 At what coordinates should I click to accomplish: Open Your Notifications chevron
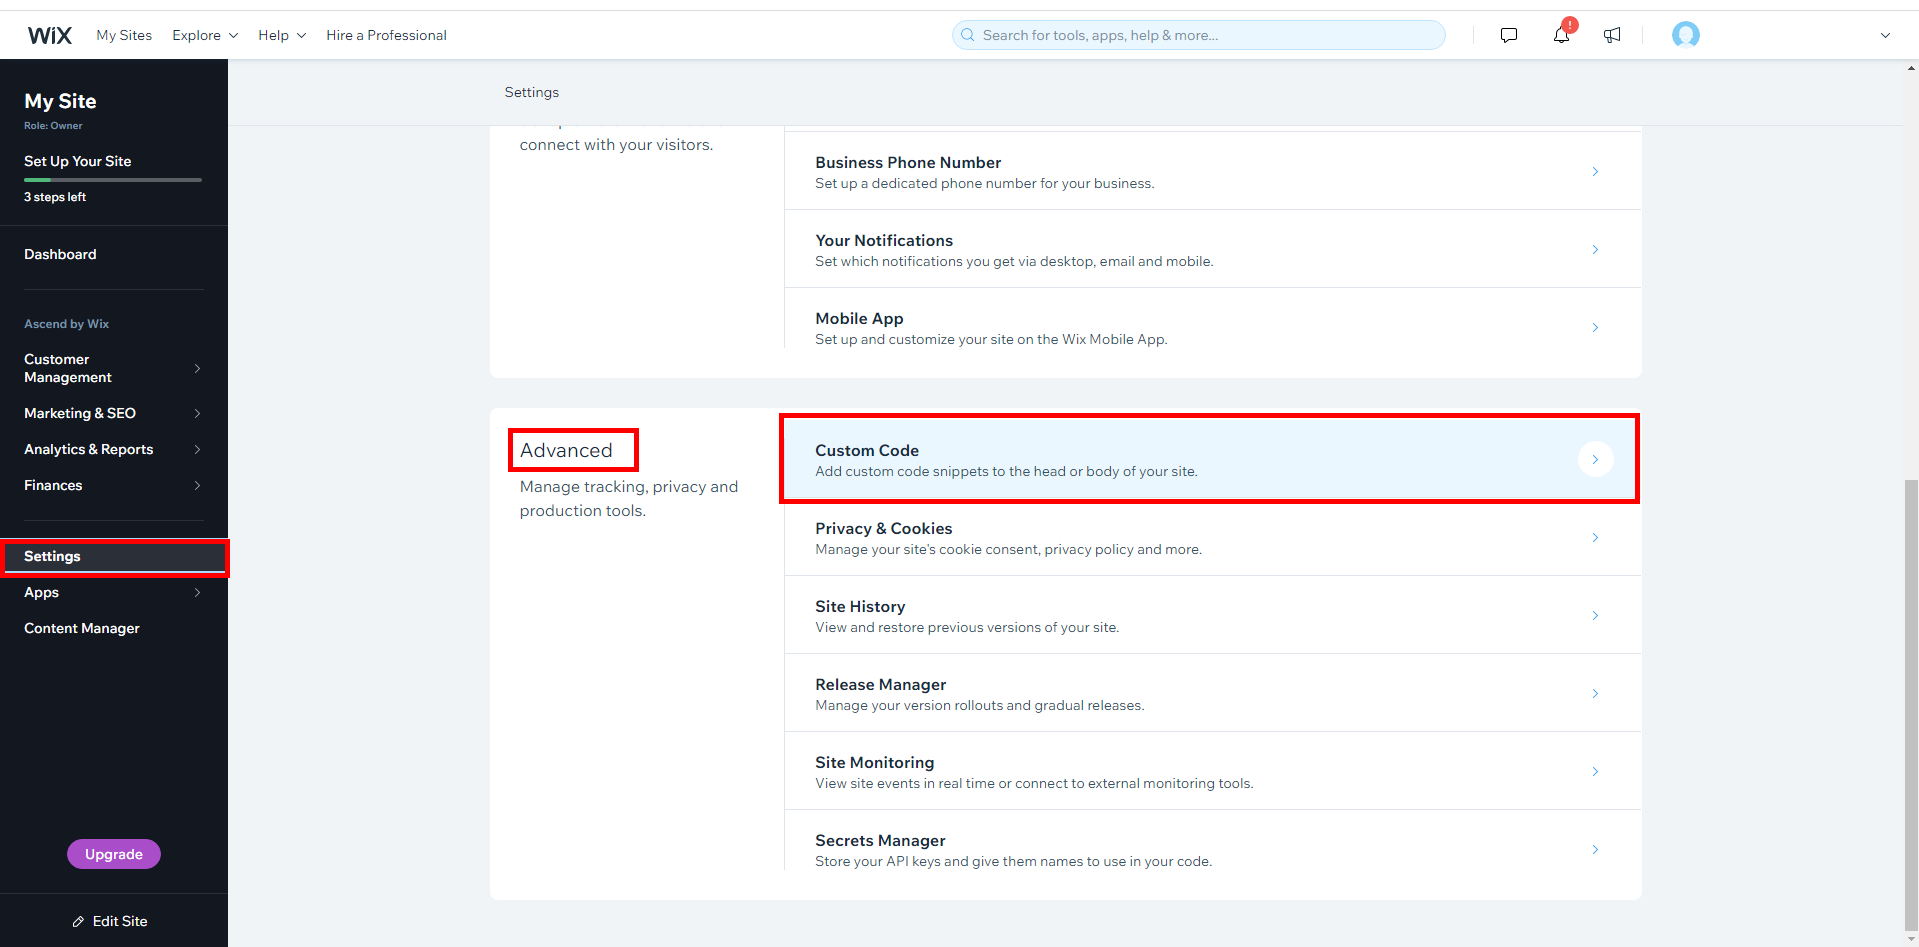pos(1595,249)
